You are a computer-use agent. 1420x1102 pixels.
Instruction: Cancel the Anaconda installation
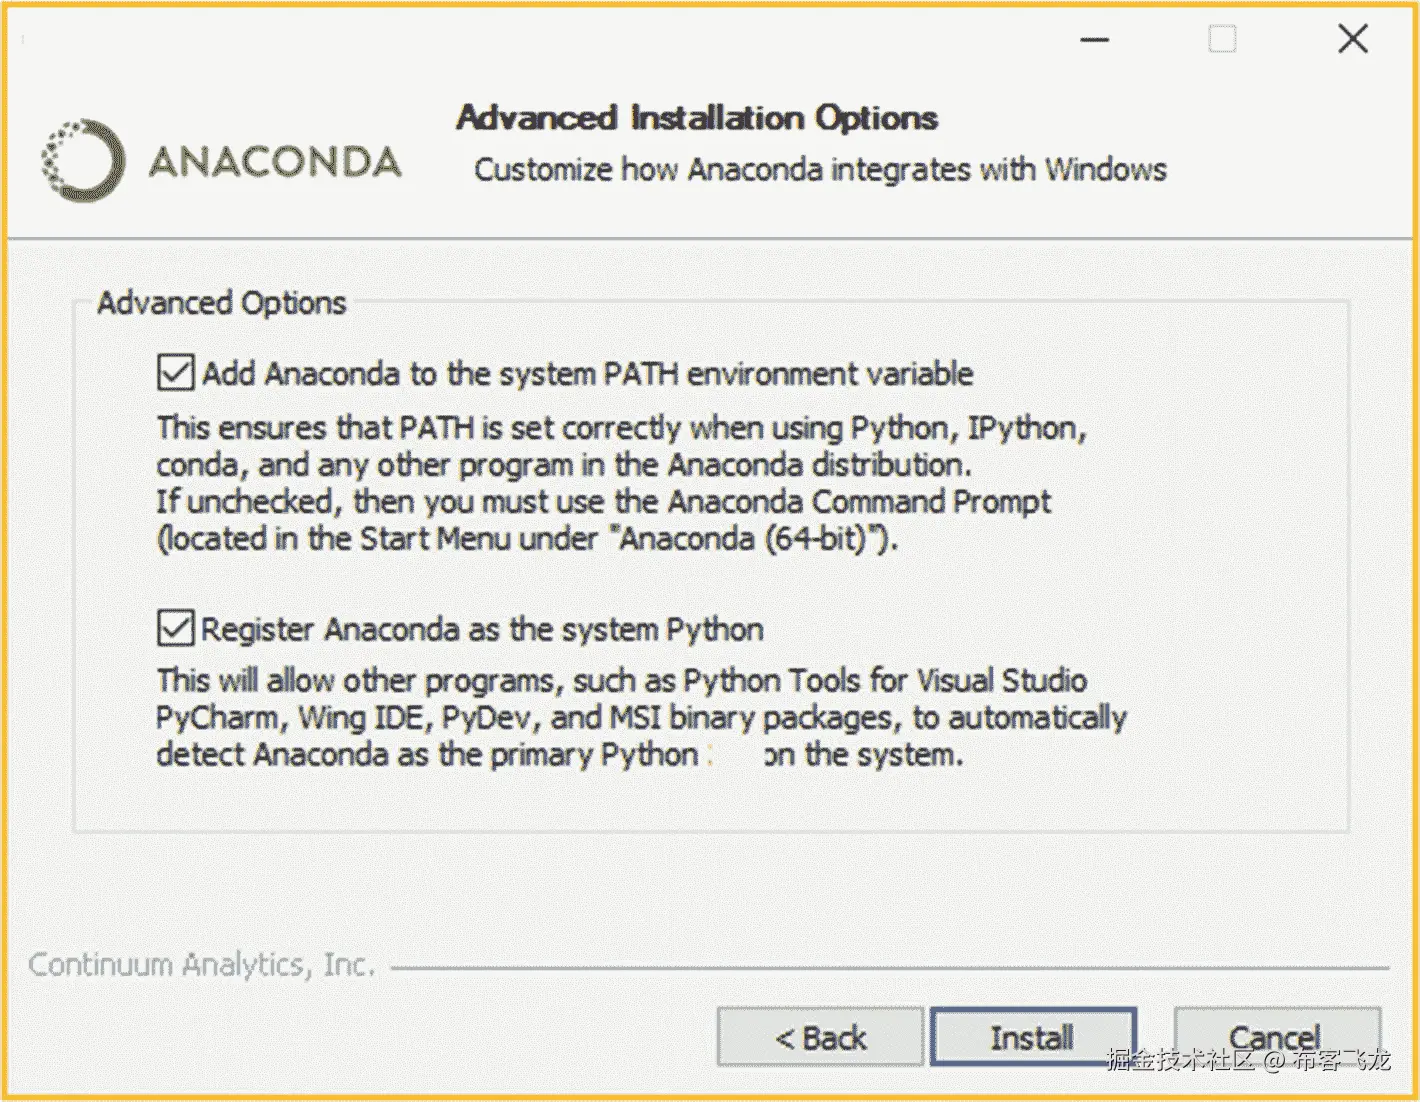(1274, 1035)
